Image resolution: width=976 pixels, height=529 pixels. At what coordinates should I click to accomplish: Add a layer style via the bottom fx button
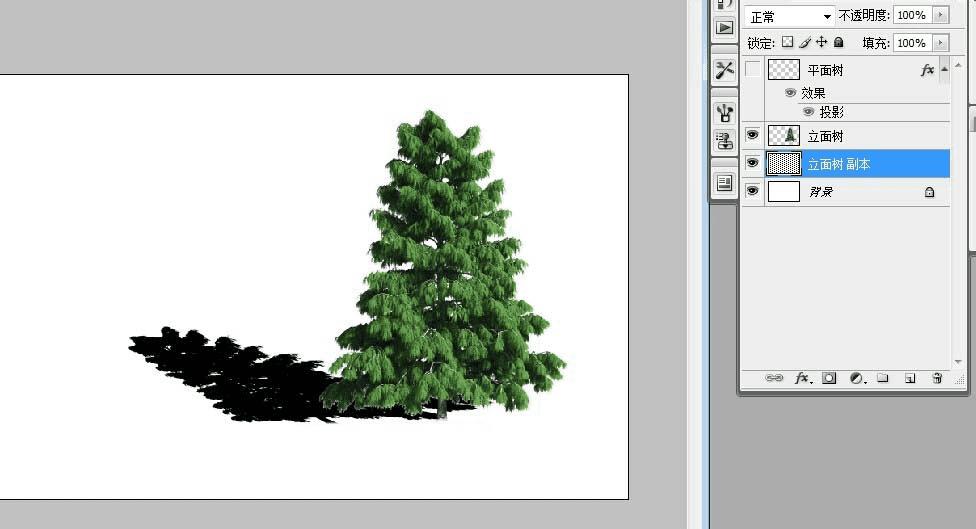click(x=803, y=378)
